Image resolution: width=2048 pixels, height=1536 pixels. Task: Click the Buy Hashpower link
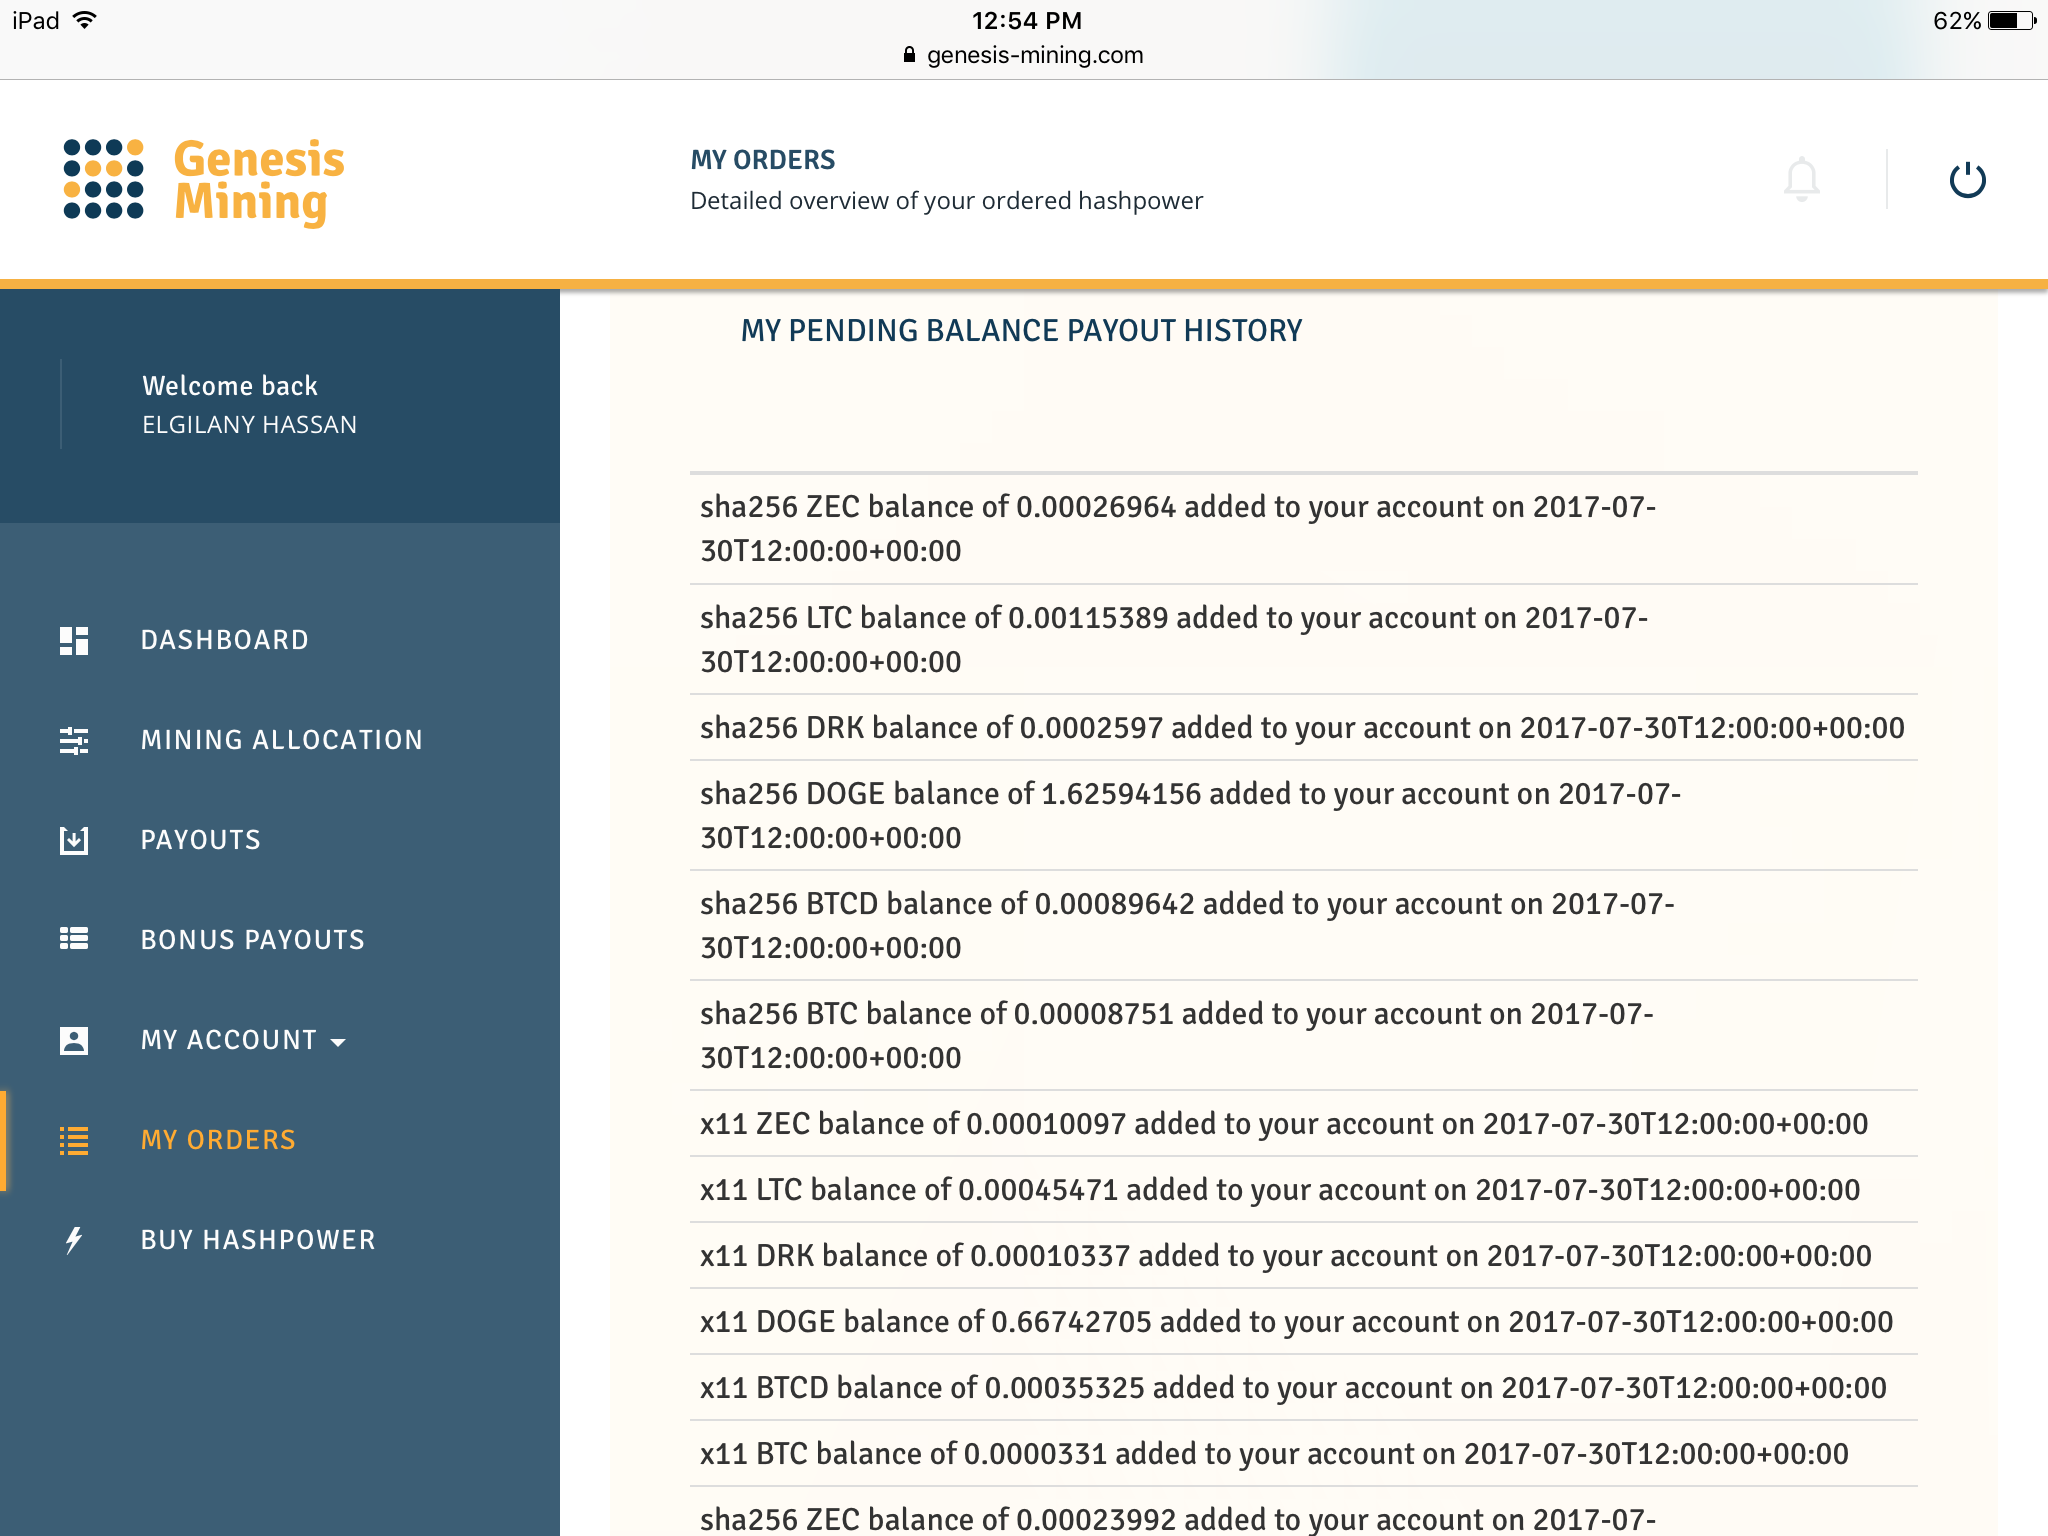258,1240
